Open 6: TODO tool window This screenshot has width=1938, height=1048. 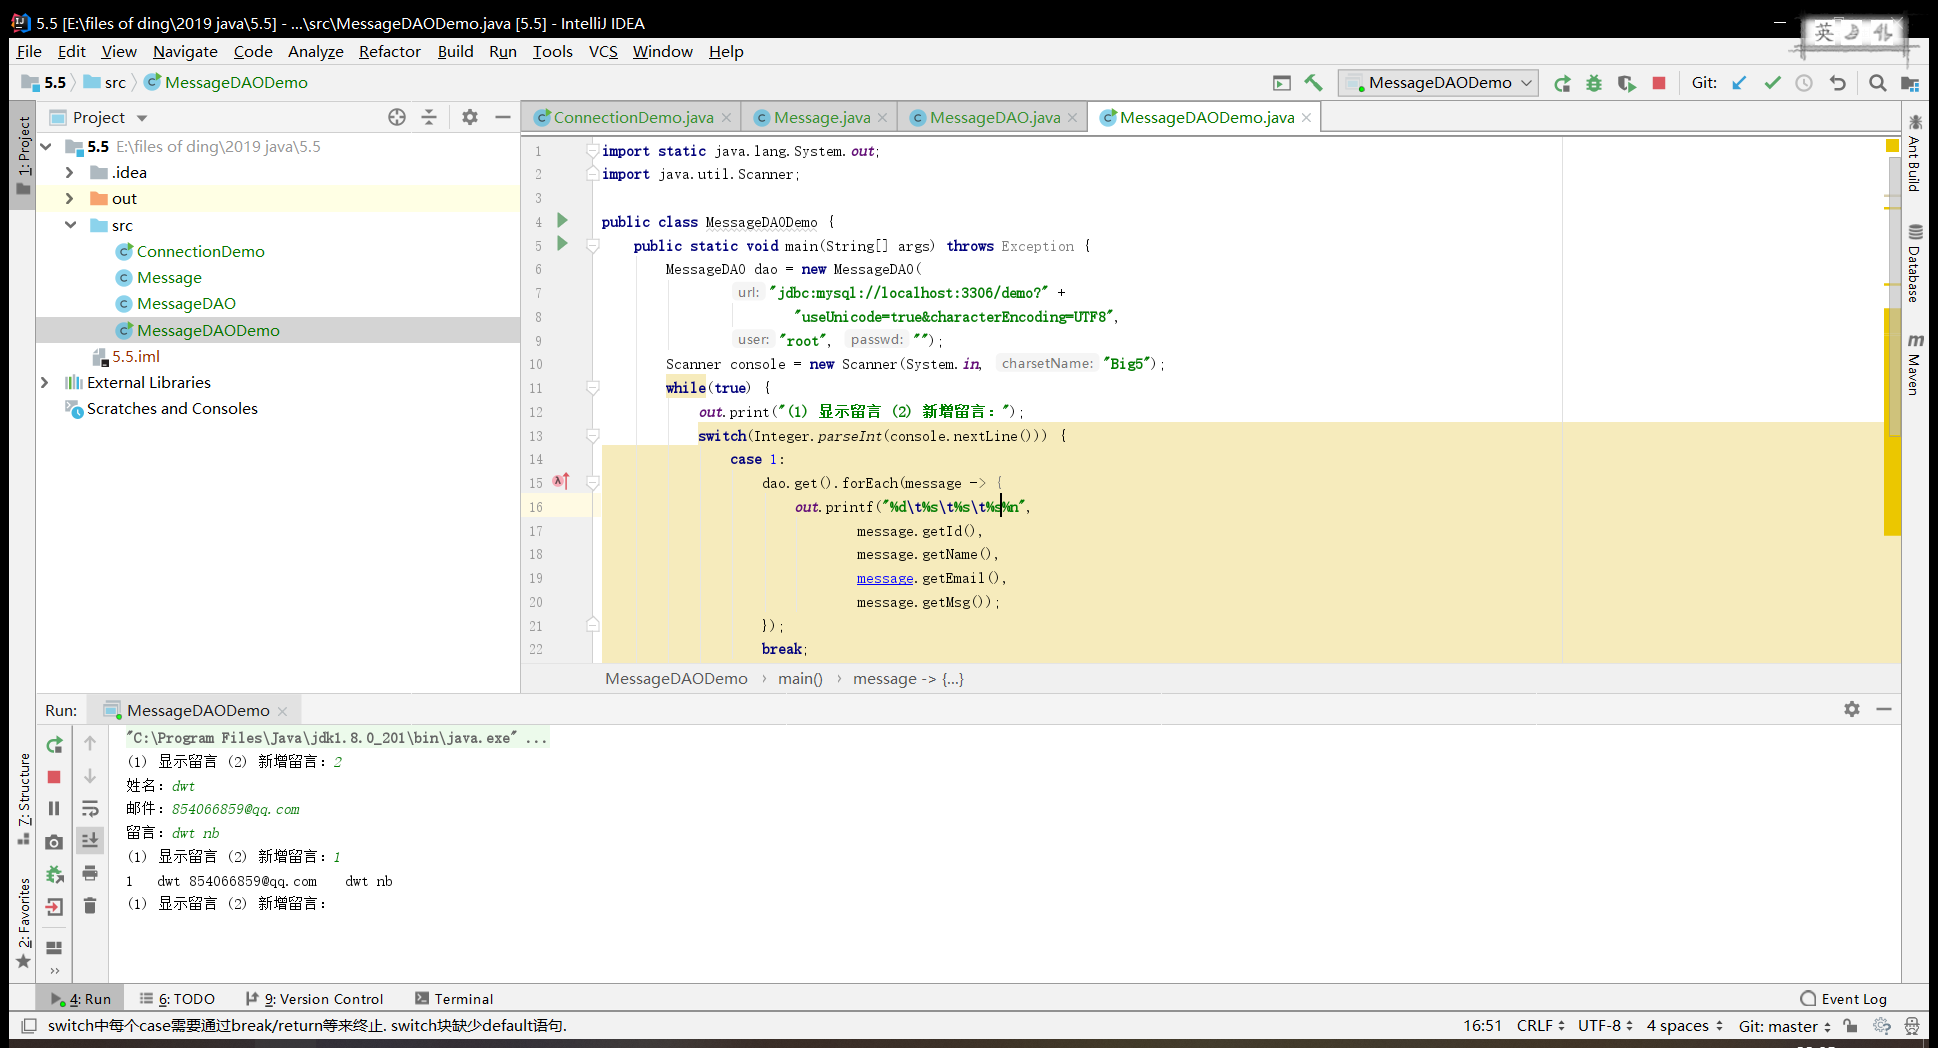[178, 999]
